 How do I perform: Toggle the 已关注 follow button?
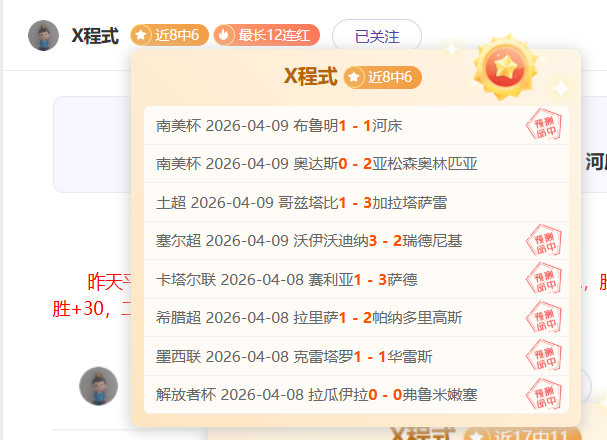pyautogui.click(x=376, y=36)
